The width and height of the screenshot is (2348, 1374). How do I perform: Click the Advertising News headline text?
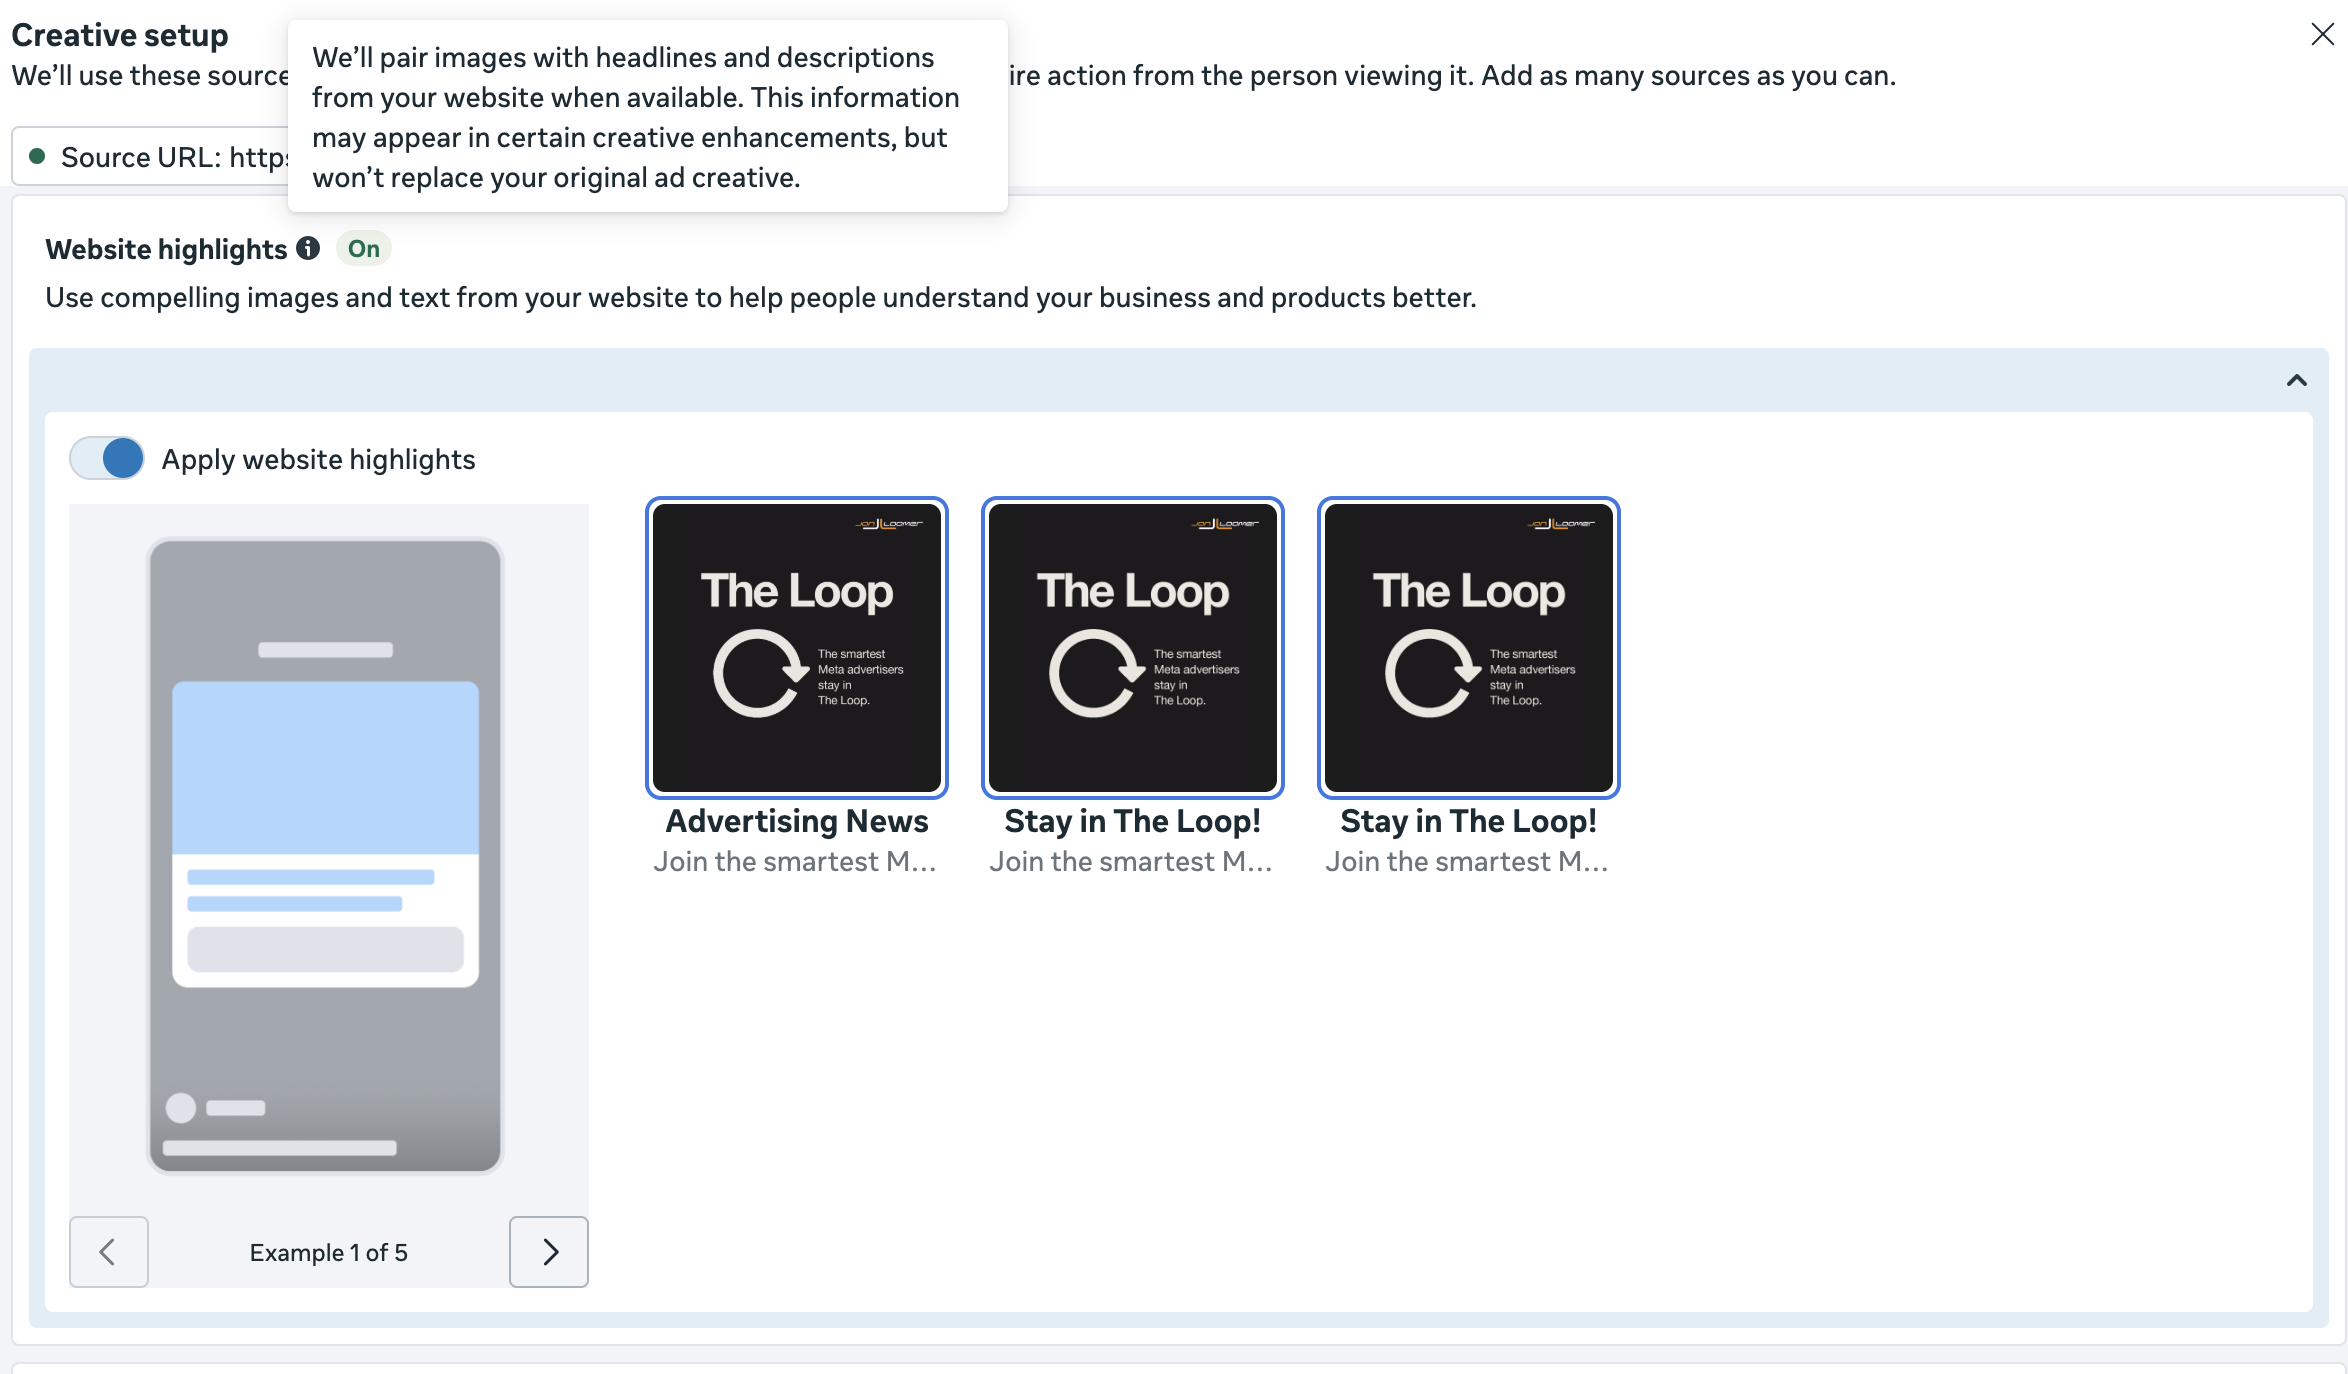[x=796, y=821]
